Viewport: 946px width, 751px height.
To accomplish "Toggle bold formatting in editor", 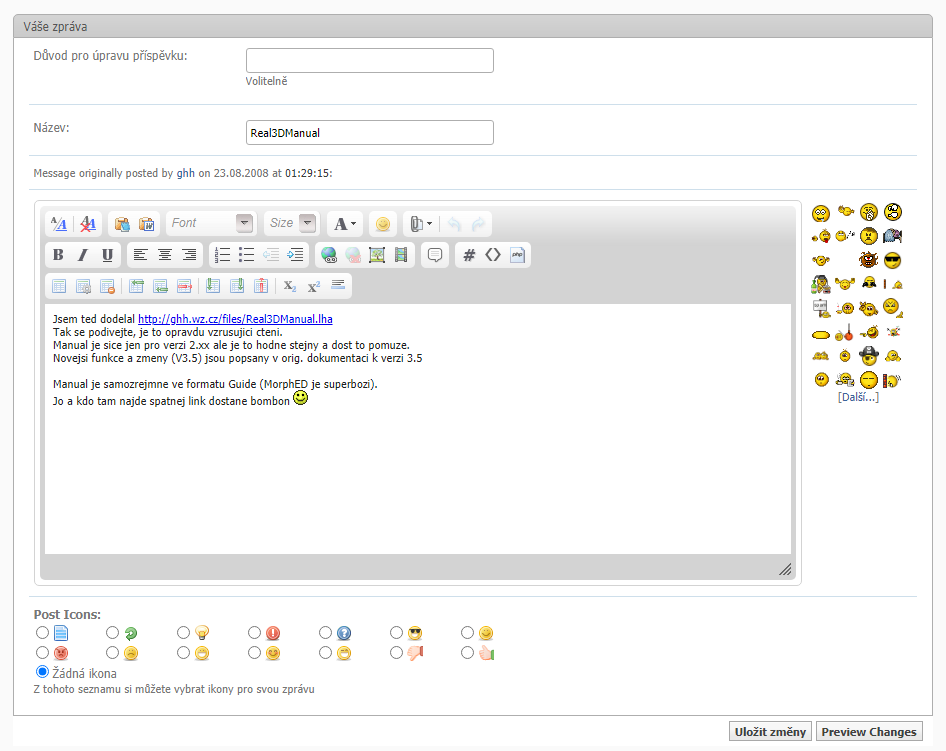I will coord(58,255).
